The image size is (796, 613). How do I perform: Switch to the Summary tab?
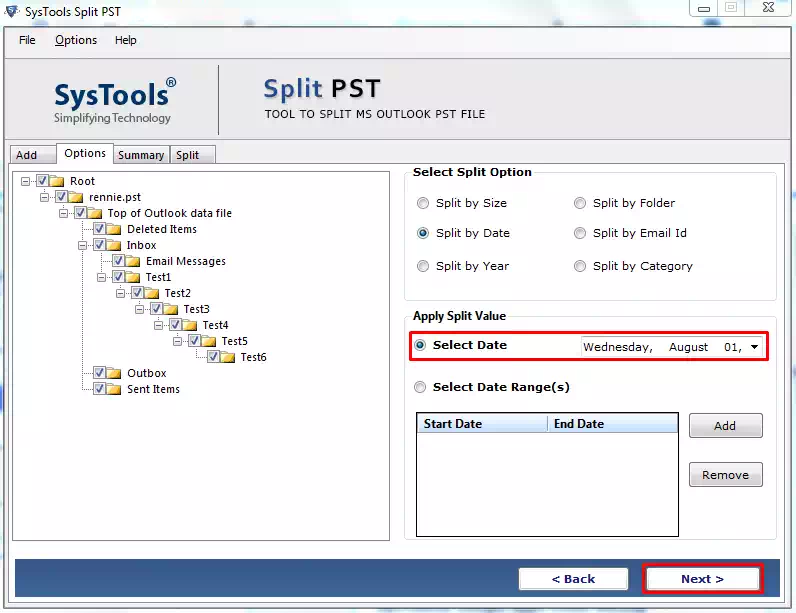[141, 155]
